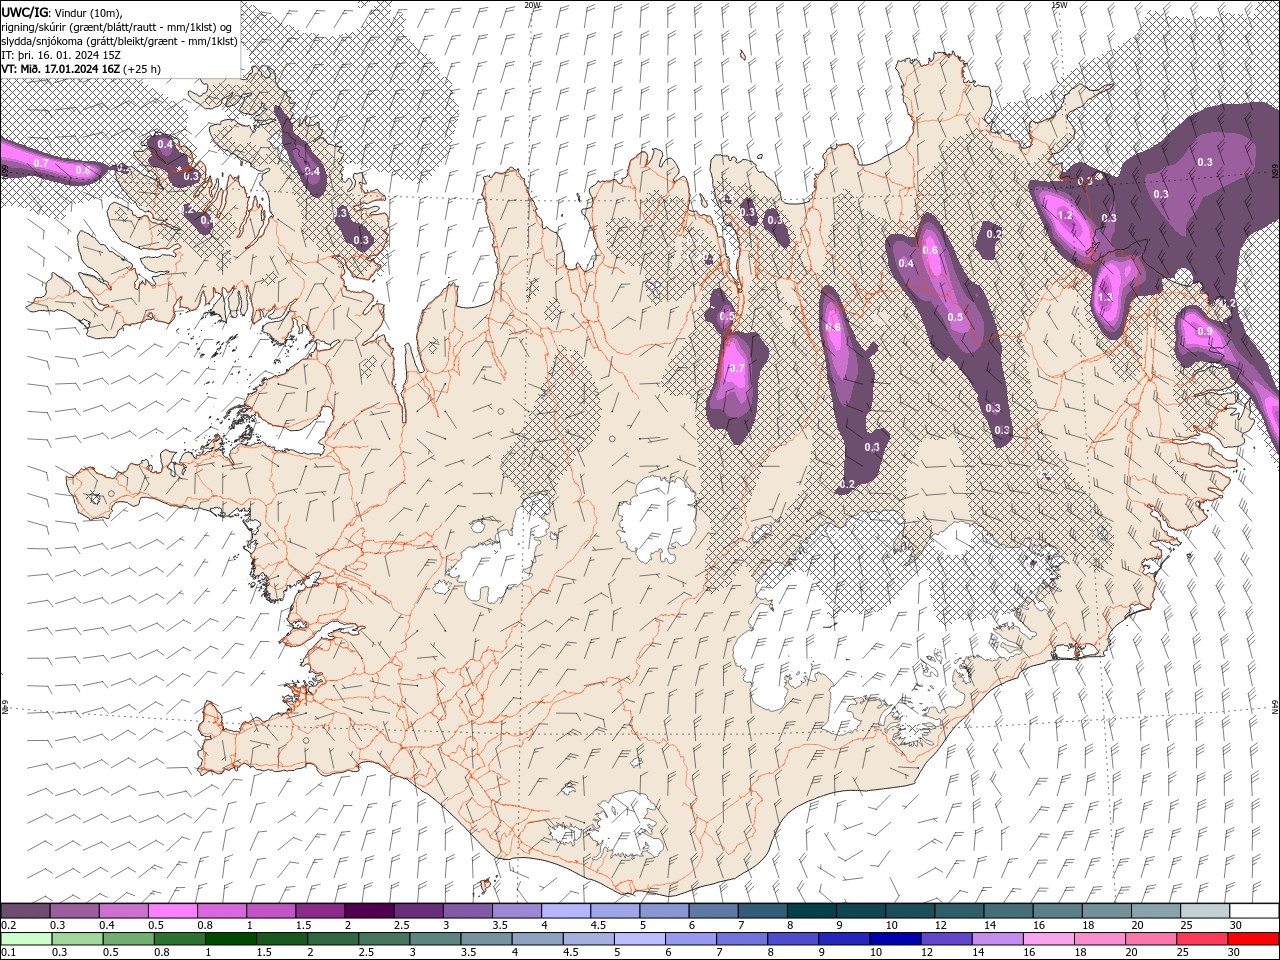Pick the 0.8 swatch in the snow legend
This screenshot has width=1280, height=960.
[x=221, y=911]
